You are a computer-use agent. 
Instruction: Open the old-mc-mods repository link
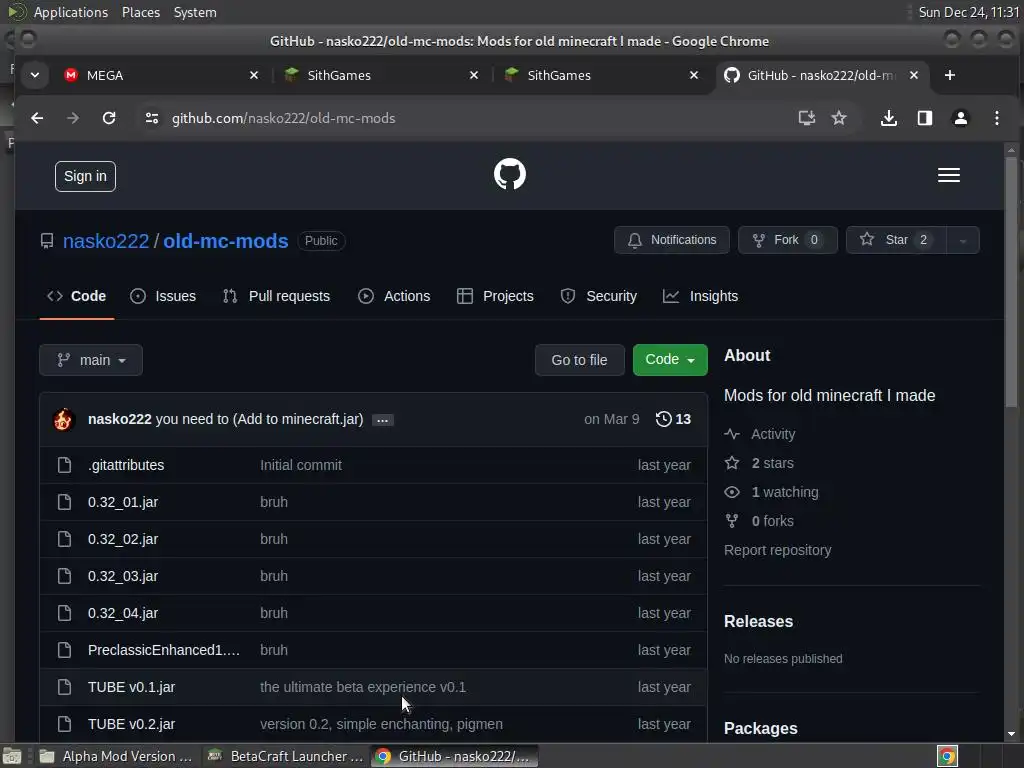coord(225,241)
